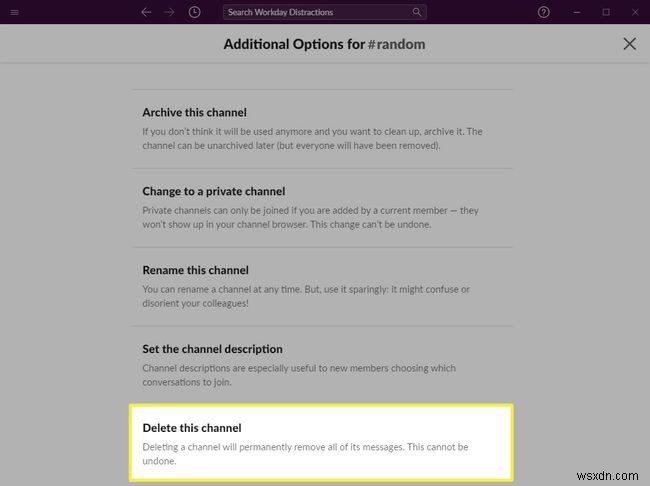Go forward using the right arrow

point(169,12)
